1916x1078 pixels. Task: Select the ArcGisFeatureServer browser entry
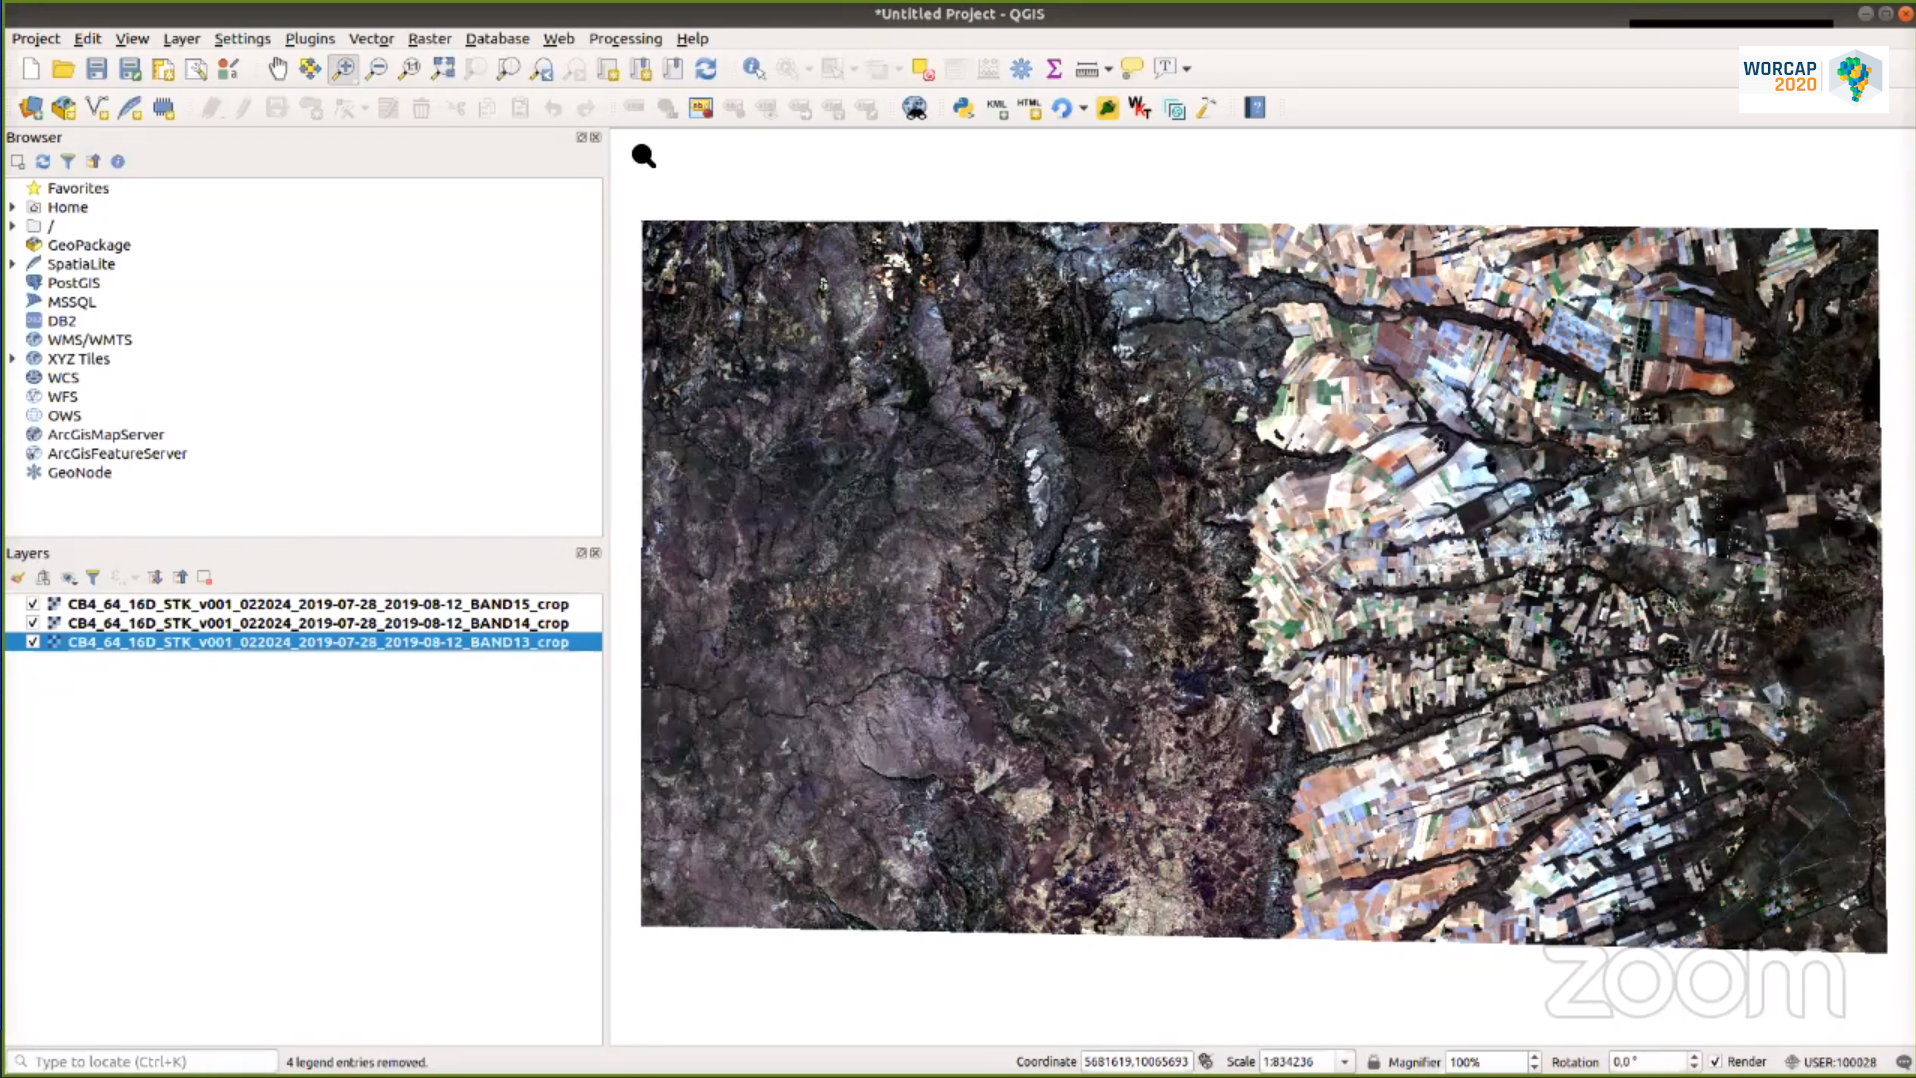coord(117,453)
